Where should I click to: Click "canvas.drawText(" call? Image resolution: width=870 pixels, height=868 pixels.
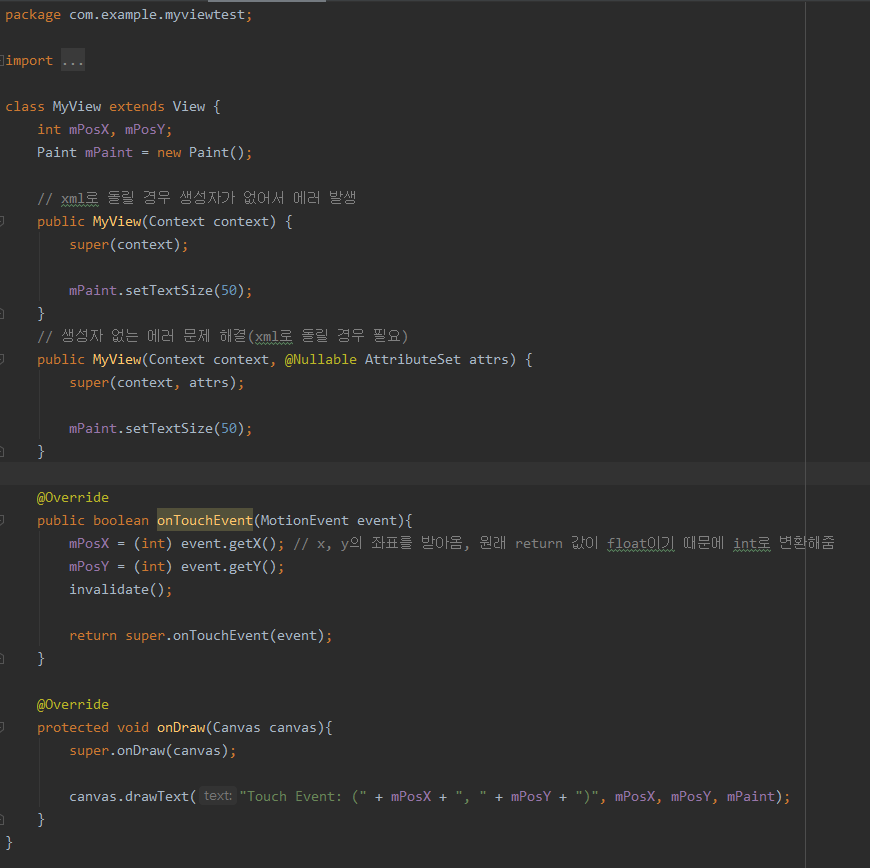click(133, 796)
